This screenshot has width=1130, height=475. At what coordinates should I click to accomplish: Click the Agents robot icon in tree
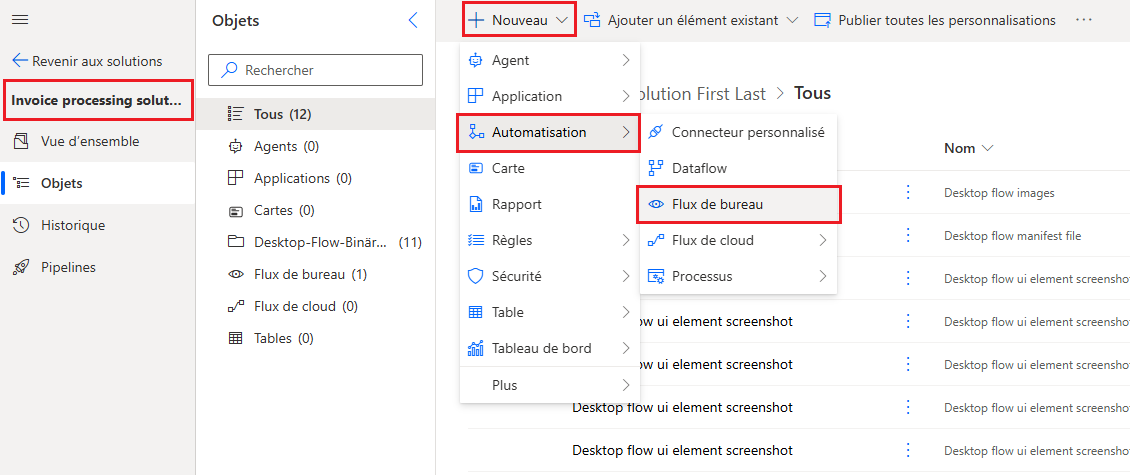pos(236,146)
